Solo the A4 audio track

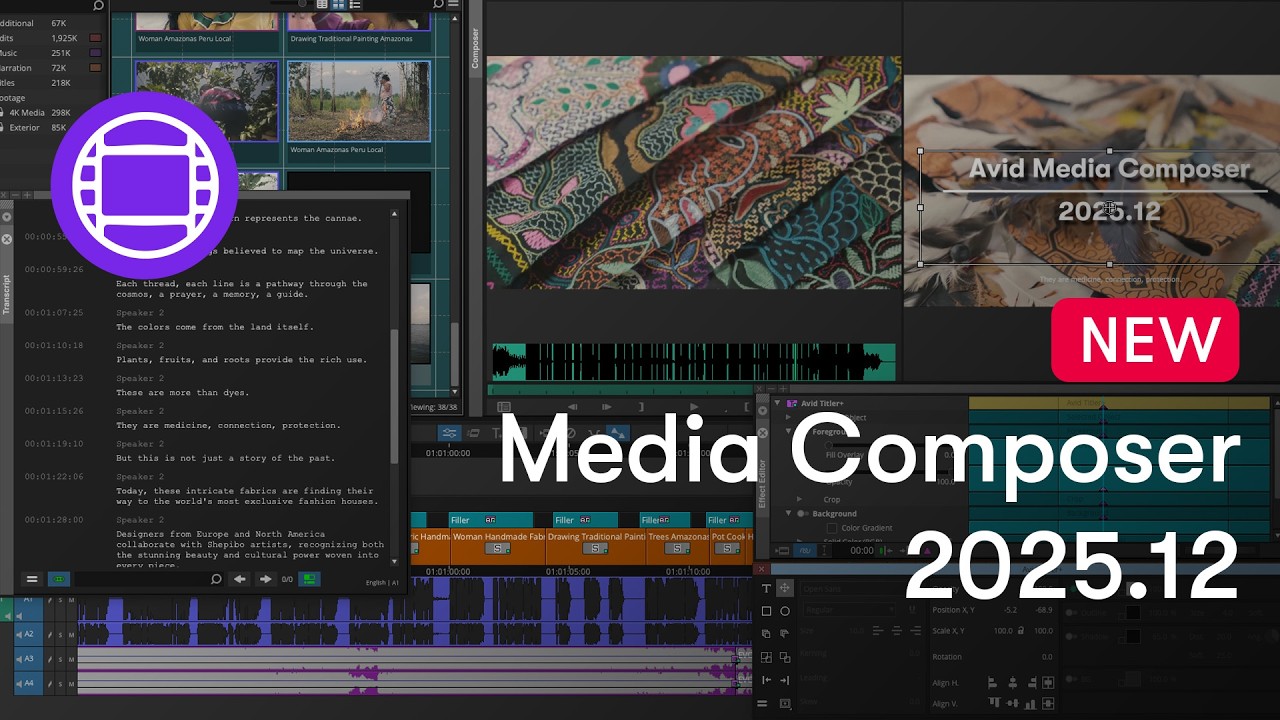tap(60, 684)
